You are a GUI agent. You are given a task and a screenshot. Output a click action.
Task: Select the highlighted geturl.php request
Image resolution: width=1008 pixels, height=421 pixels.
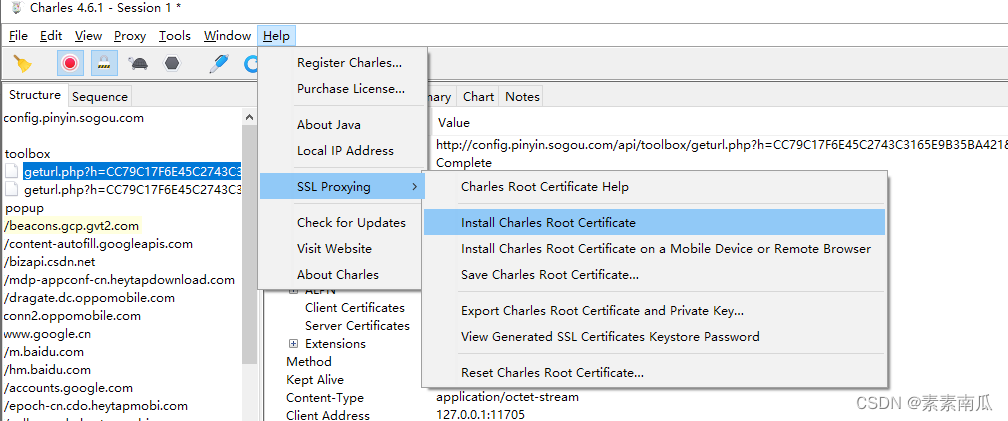click(x=132, y=172)
